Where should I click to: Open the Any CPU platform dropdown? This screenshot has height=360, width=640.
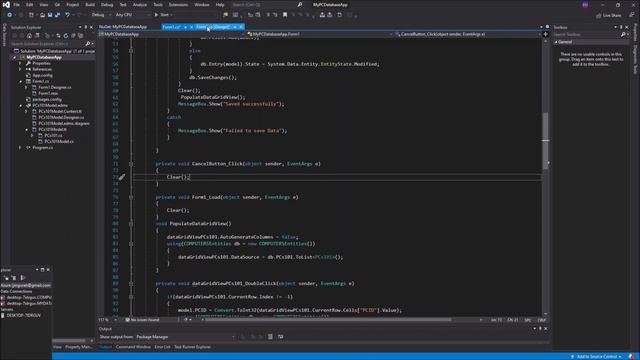132,15
